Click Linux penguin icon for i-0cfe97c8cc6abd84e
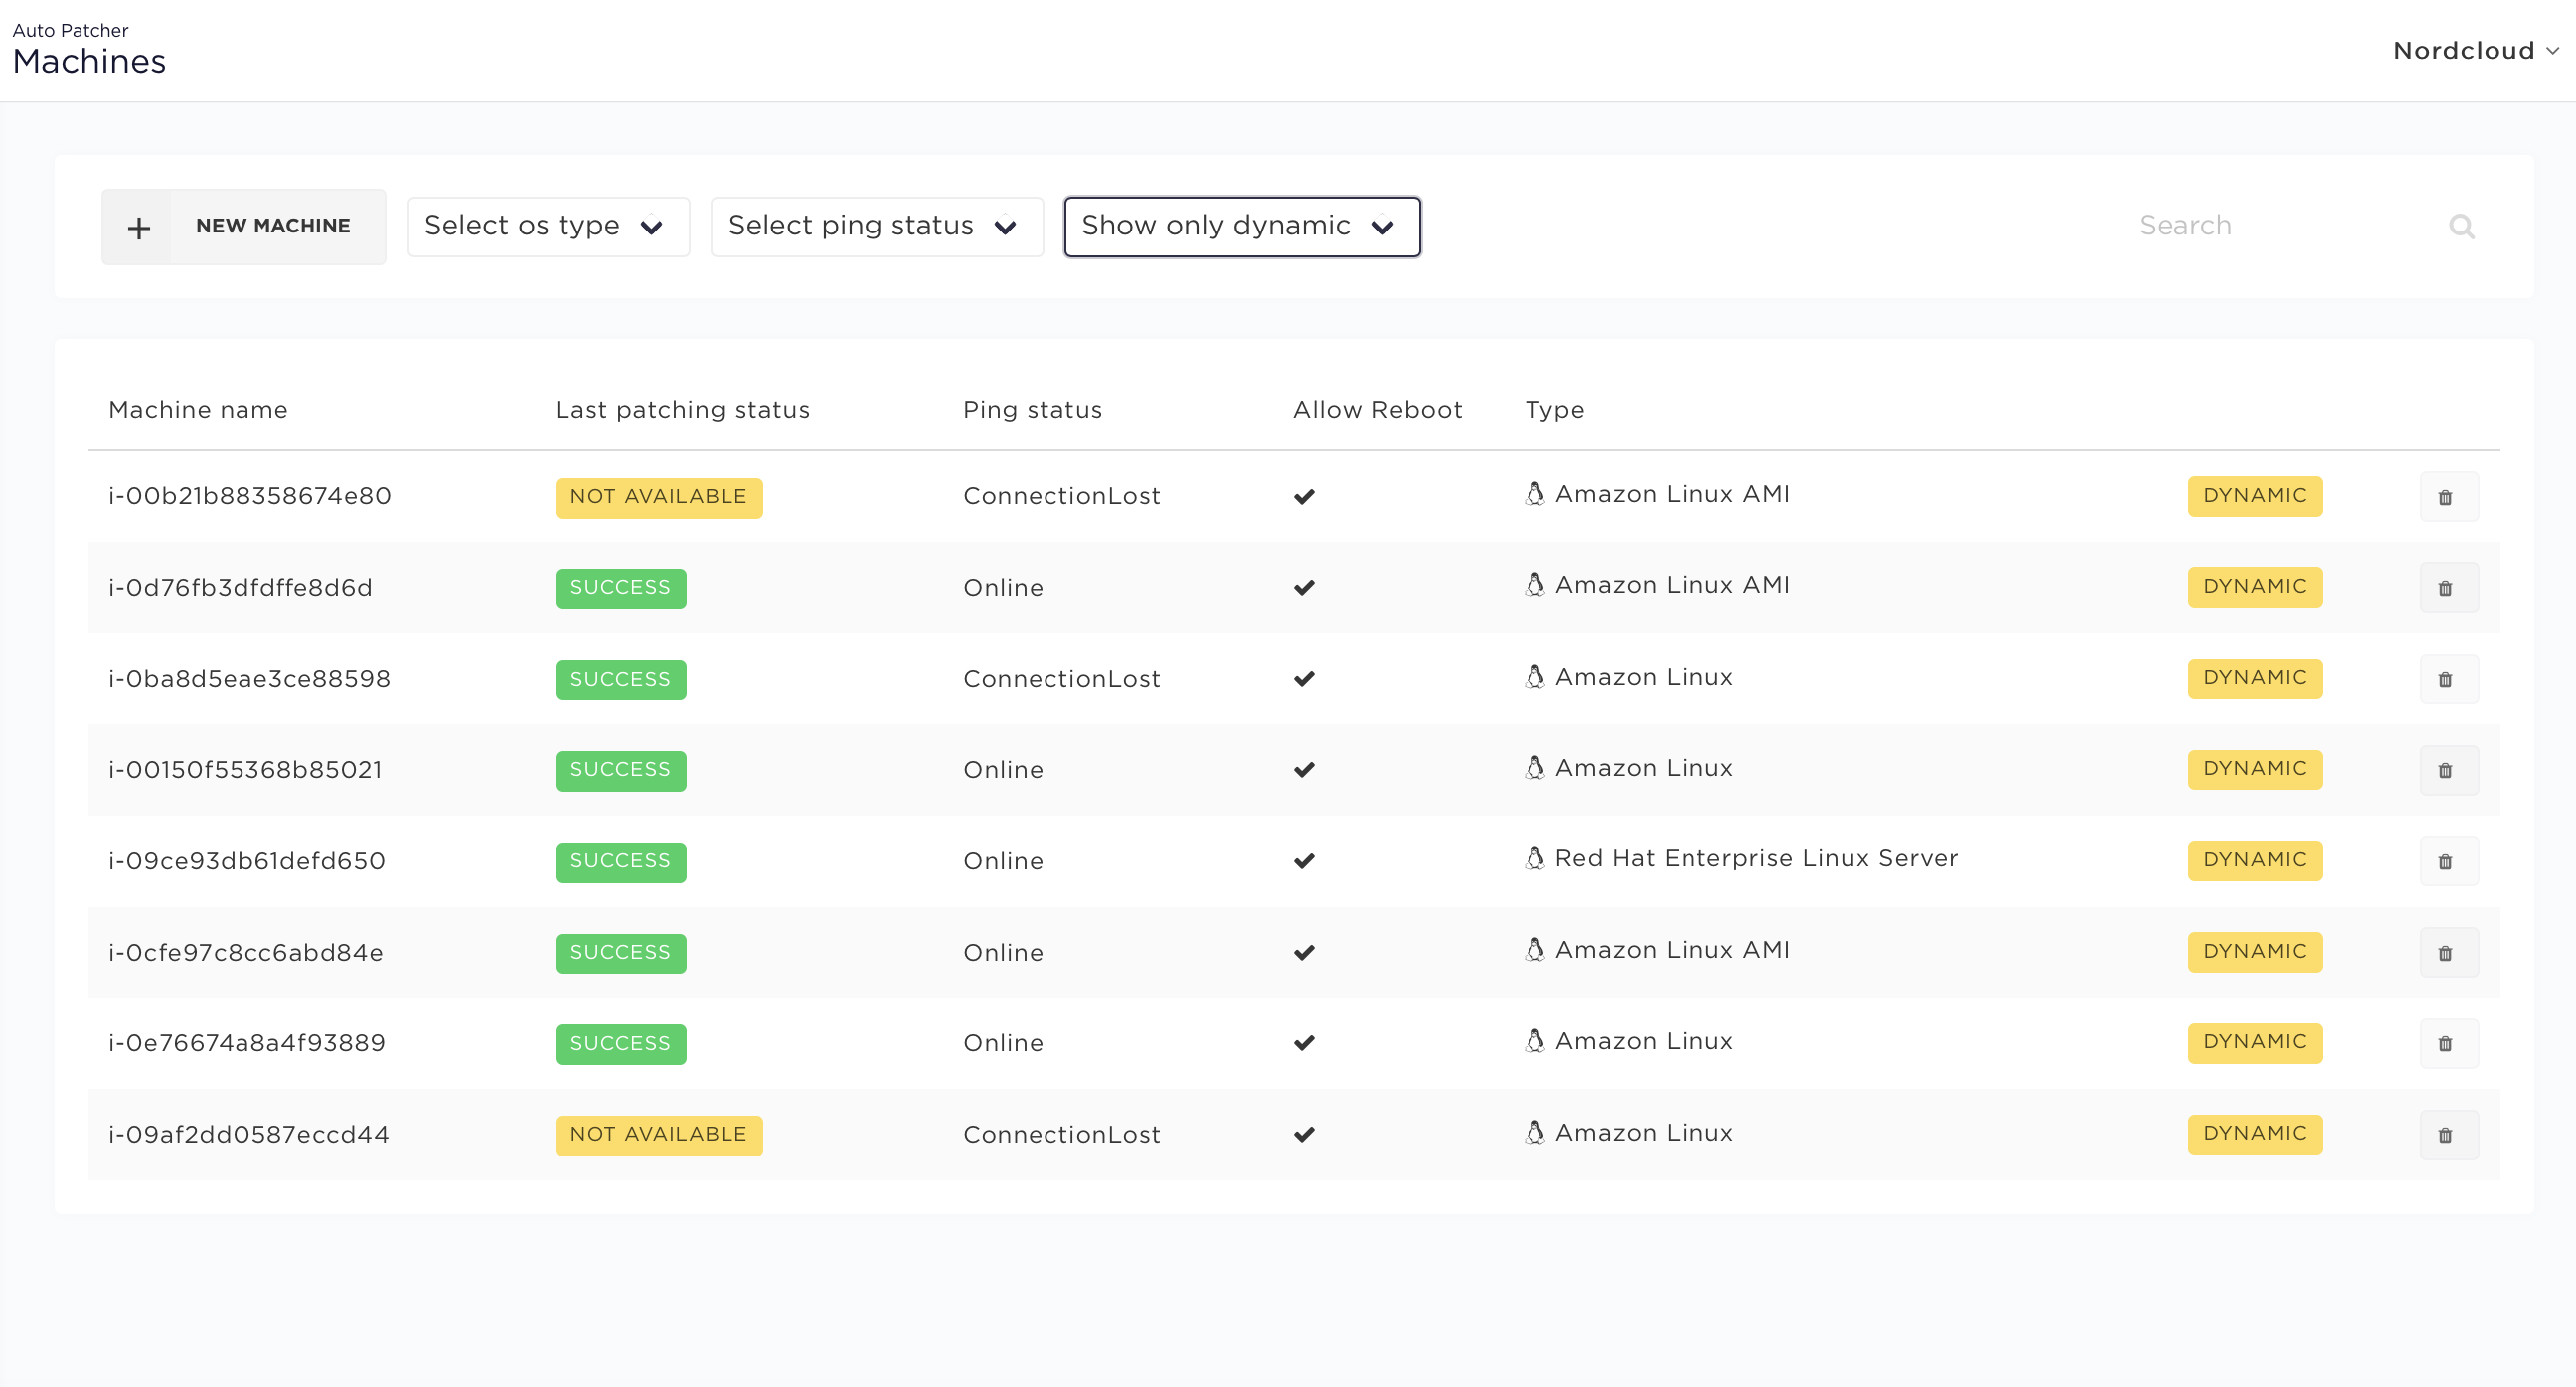Image resolution: width=2576 pixels, height=1387 pixels. pos(1535,949)
